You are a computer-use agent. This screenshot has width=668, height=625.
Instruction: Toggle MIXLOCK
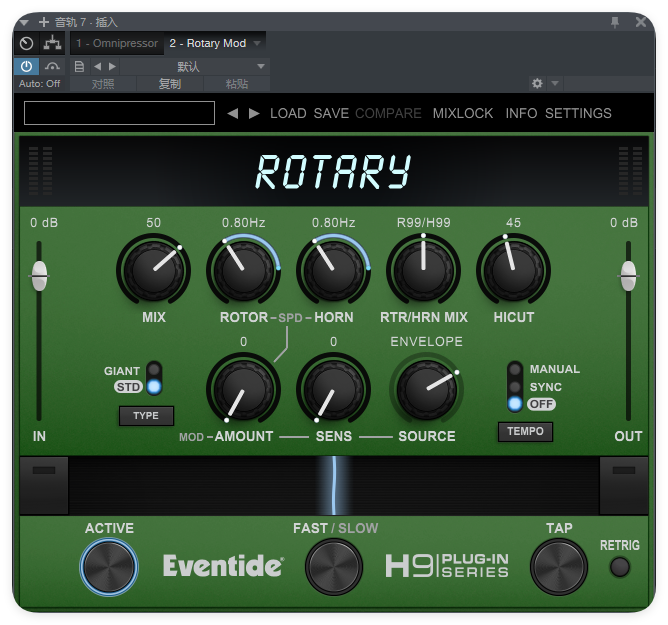click(x=463, y=113)
